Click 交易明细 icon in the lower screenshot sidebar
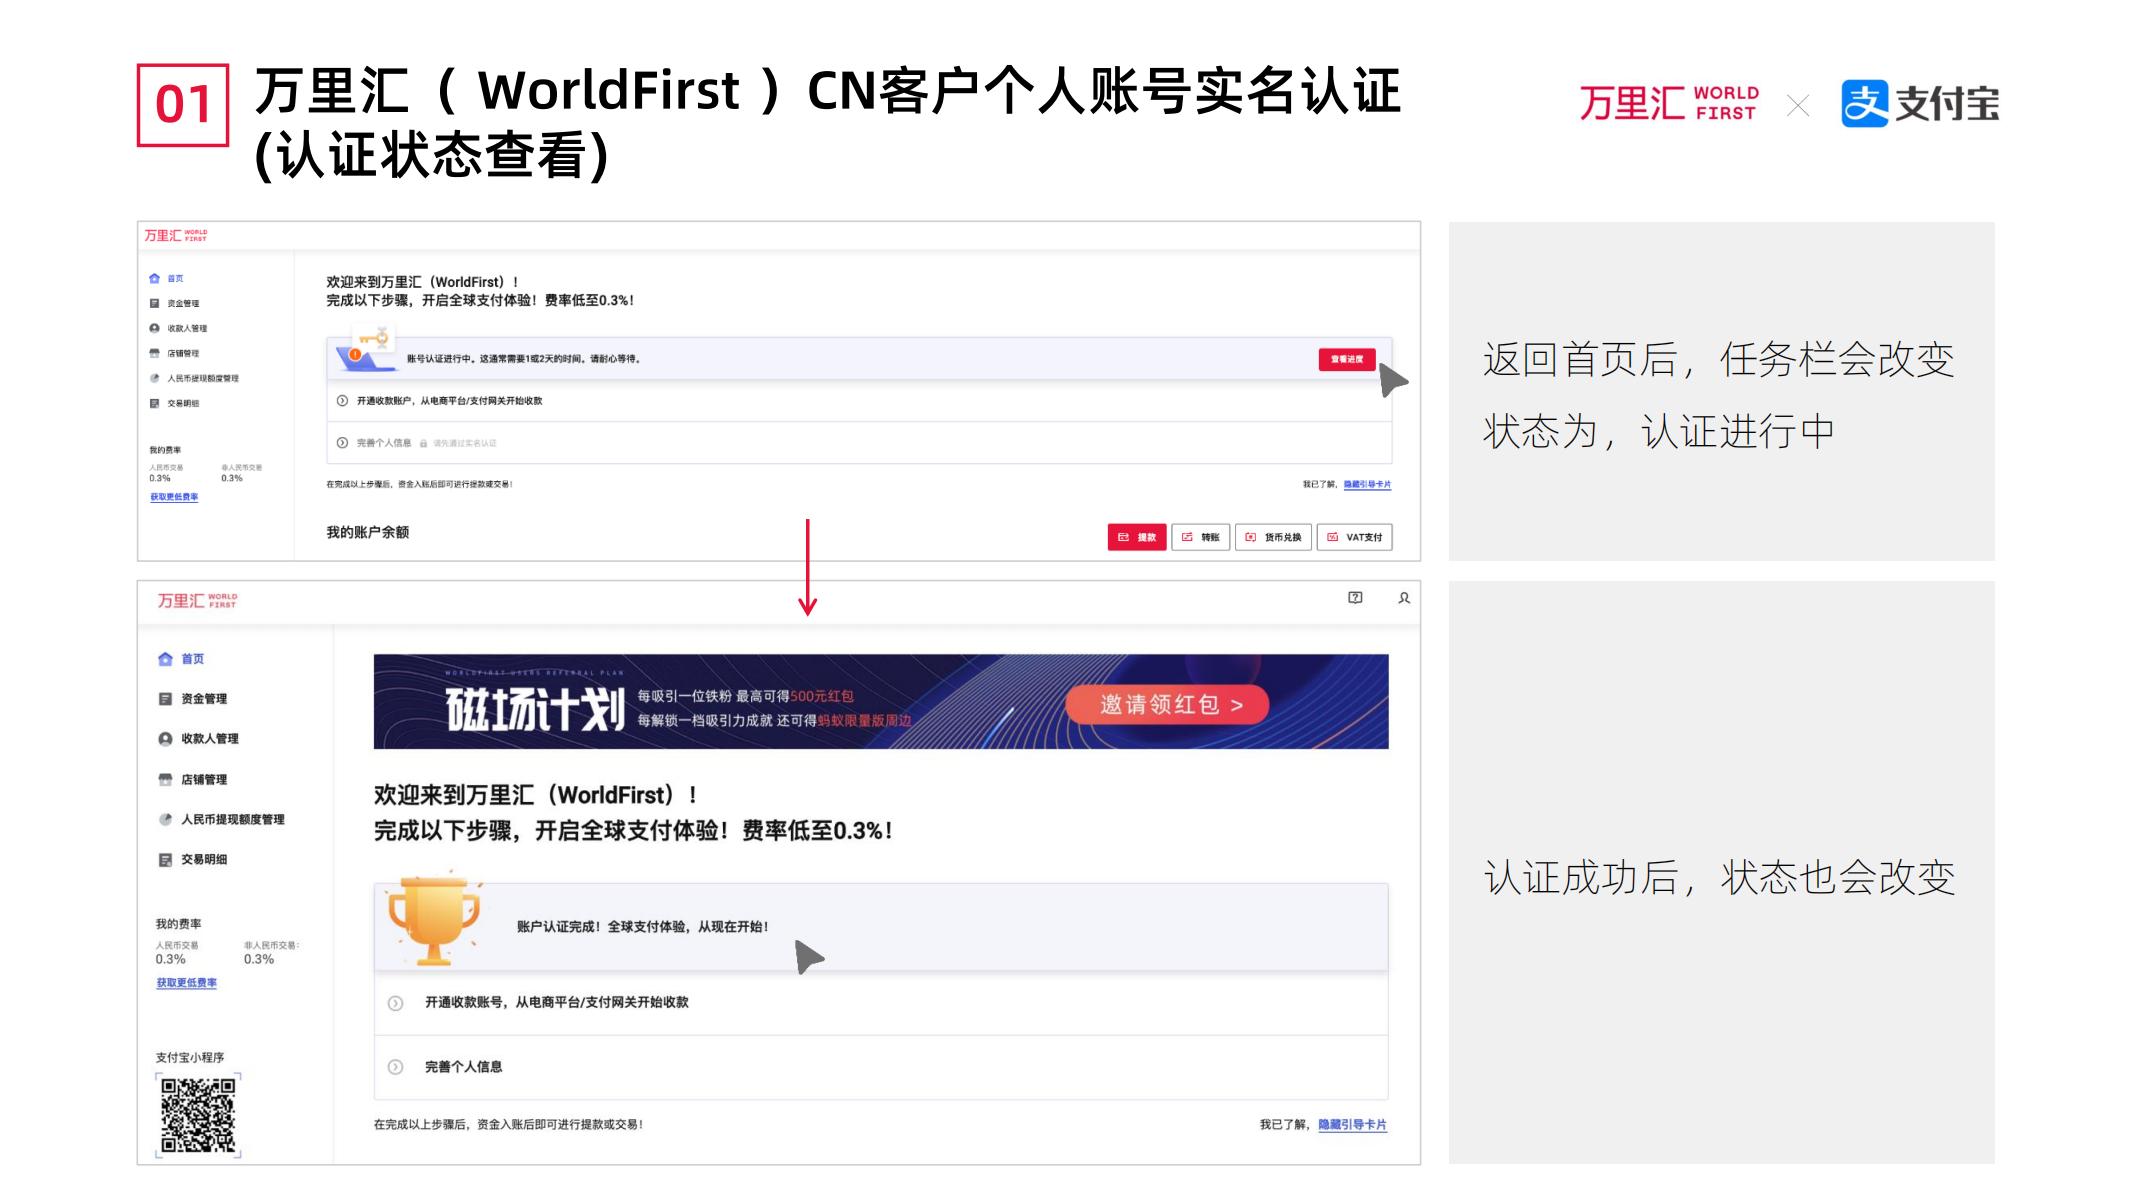Viewport: 2133px width, 1200px height. click(165, 859)
